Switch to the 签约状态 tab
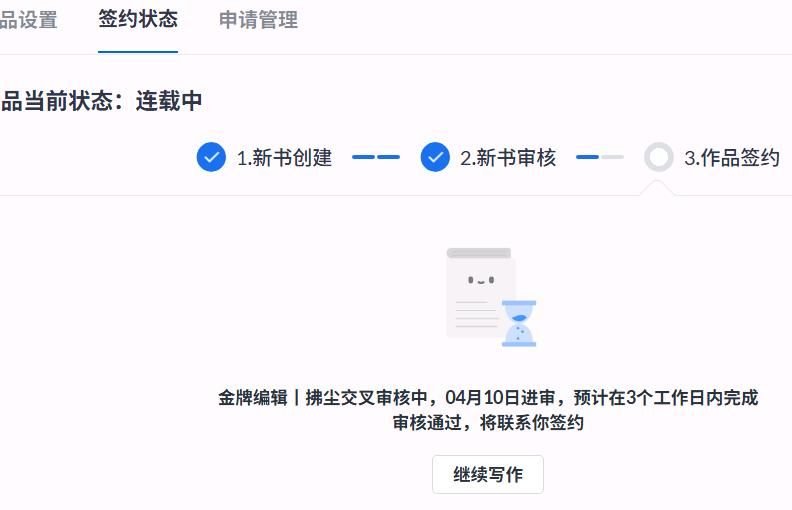Screen dimensions: 792x510 138,20
